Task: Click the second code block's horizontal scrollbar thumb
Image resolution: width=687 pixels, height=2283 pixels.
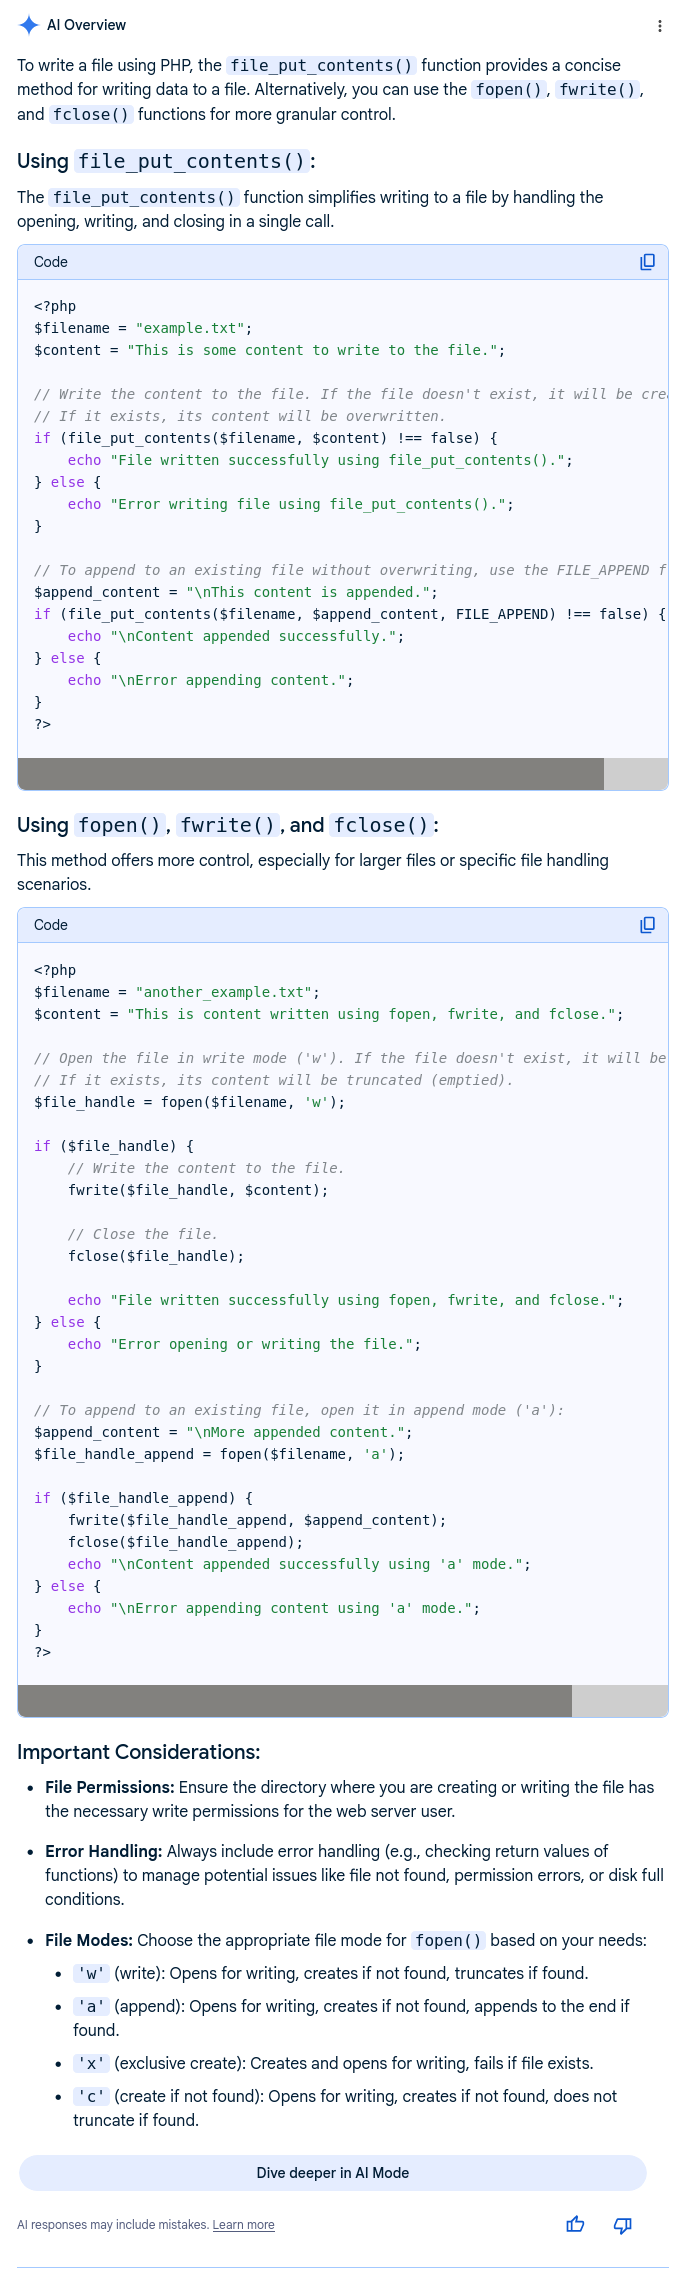Action: point(295,1701)
